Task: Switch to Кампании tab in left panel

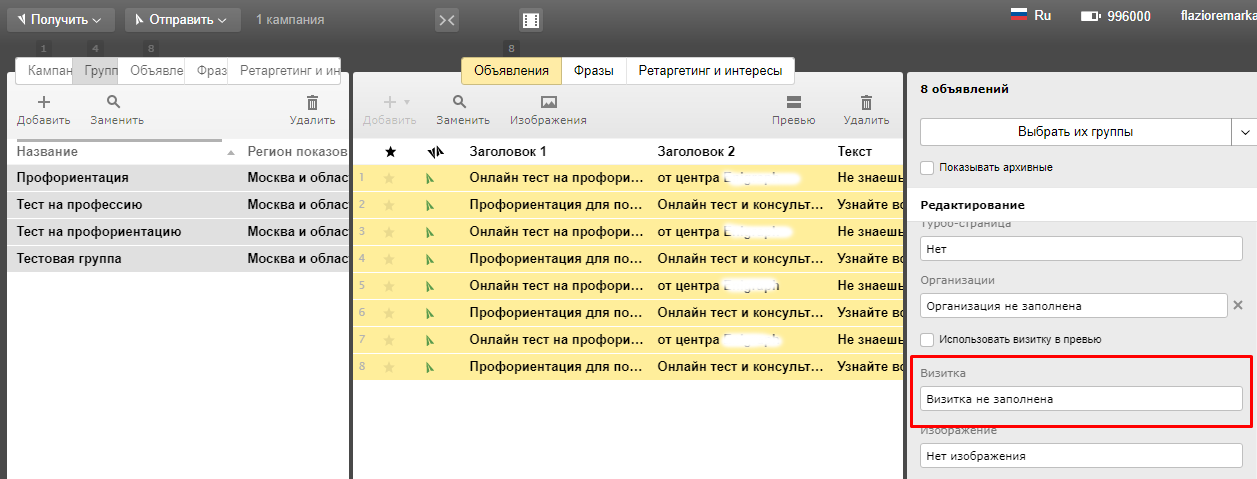Action: coord(45,71)
